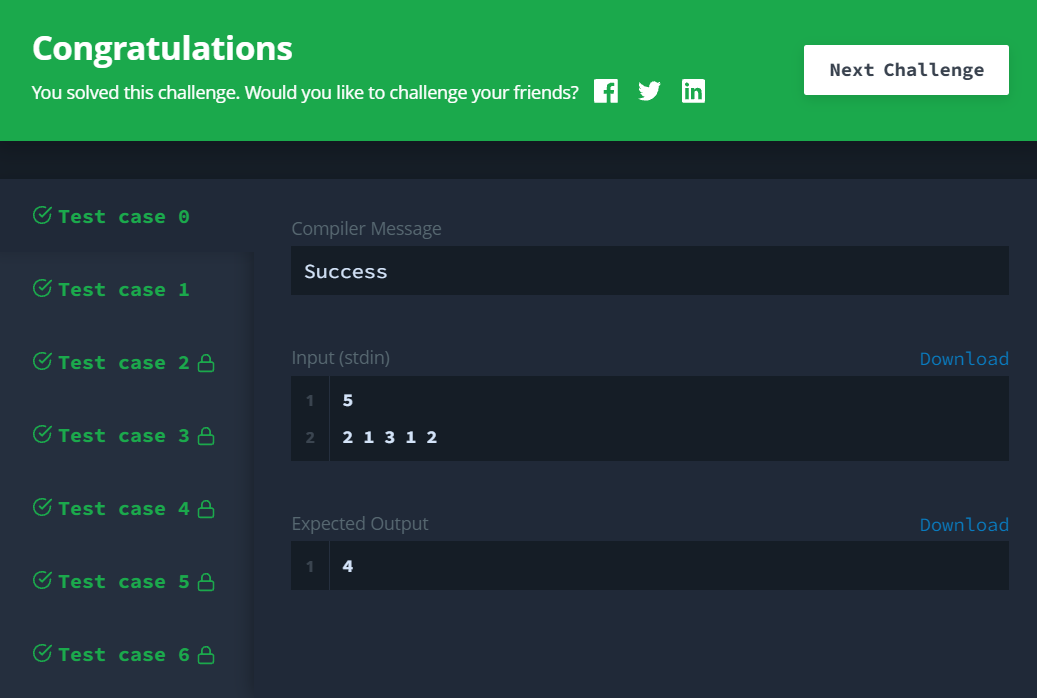
Task: Click the lock icon on Test case 6
Action: [x=206, y=654]
